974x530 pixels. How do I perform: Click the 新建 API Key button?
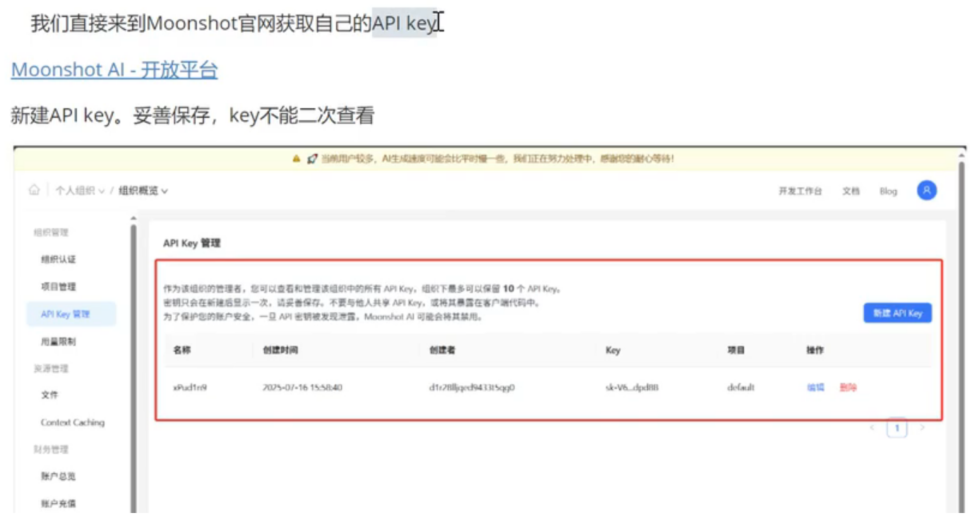(x=898, y=313)
